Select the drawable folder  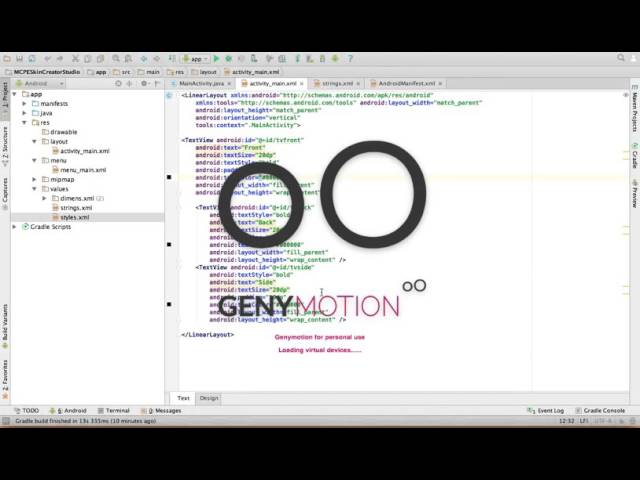(60, 132)
